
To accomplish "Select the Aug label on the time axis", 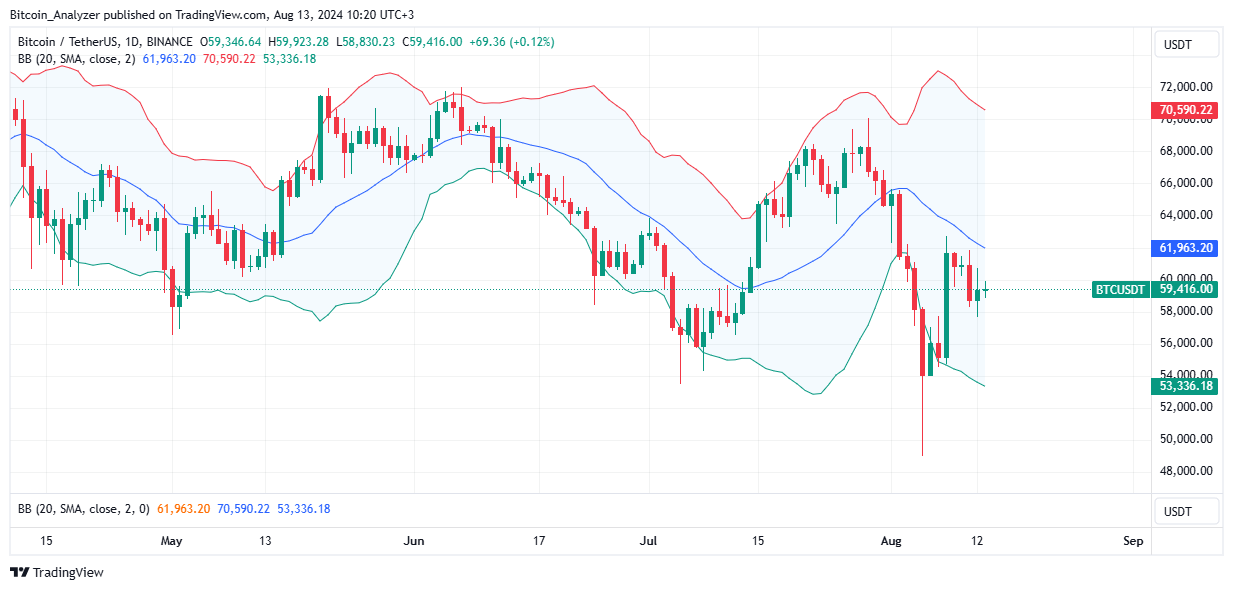I will tap(891, 540).
